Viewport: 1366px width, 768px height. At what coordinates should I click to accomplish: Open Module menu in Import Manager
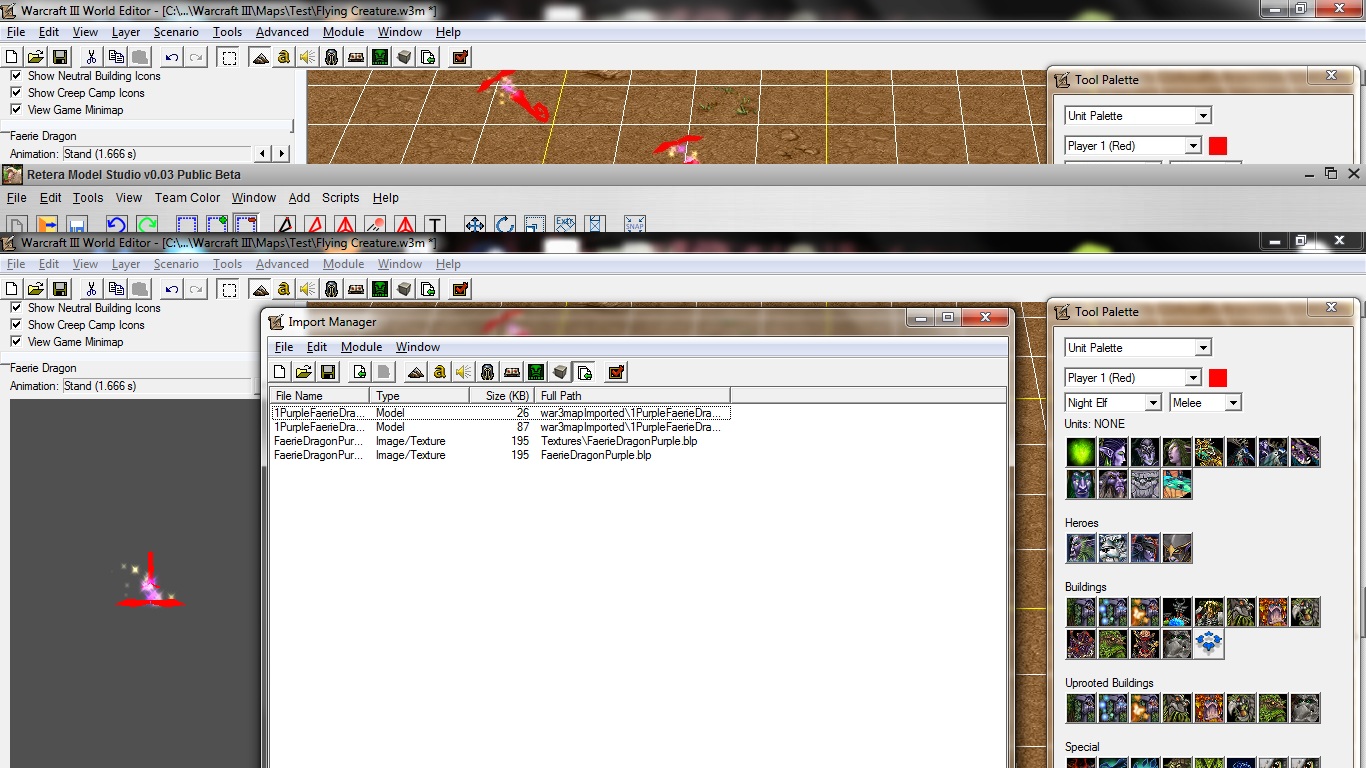coord(361,347)
